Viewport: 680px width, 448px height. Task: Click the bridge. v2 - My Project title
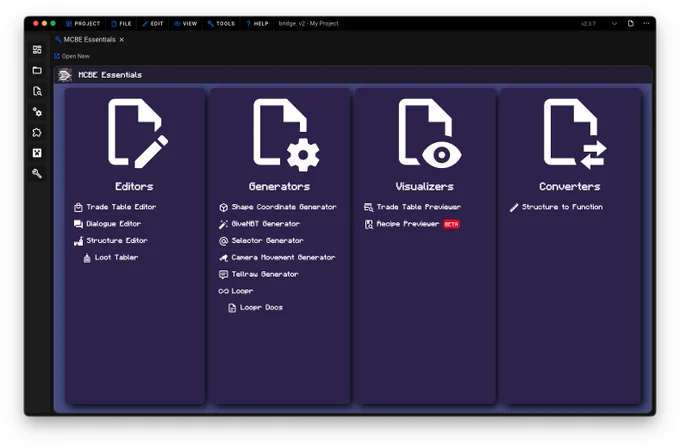[308, 23]
